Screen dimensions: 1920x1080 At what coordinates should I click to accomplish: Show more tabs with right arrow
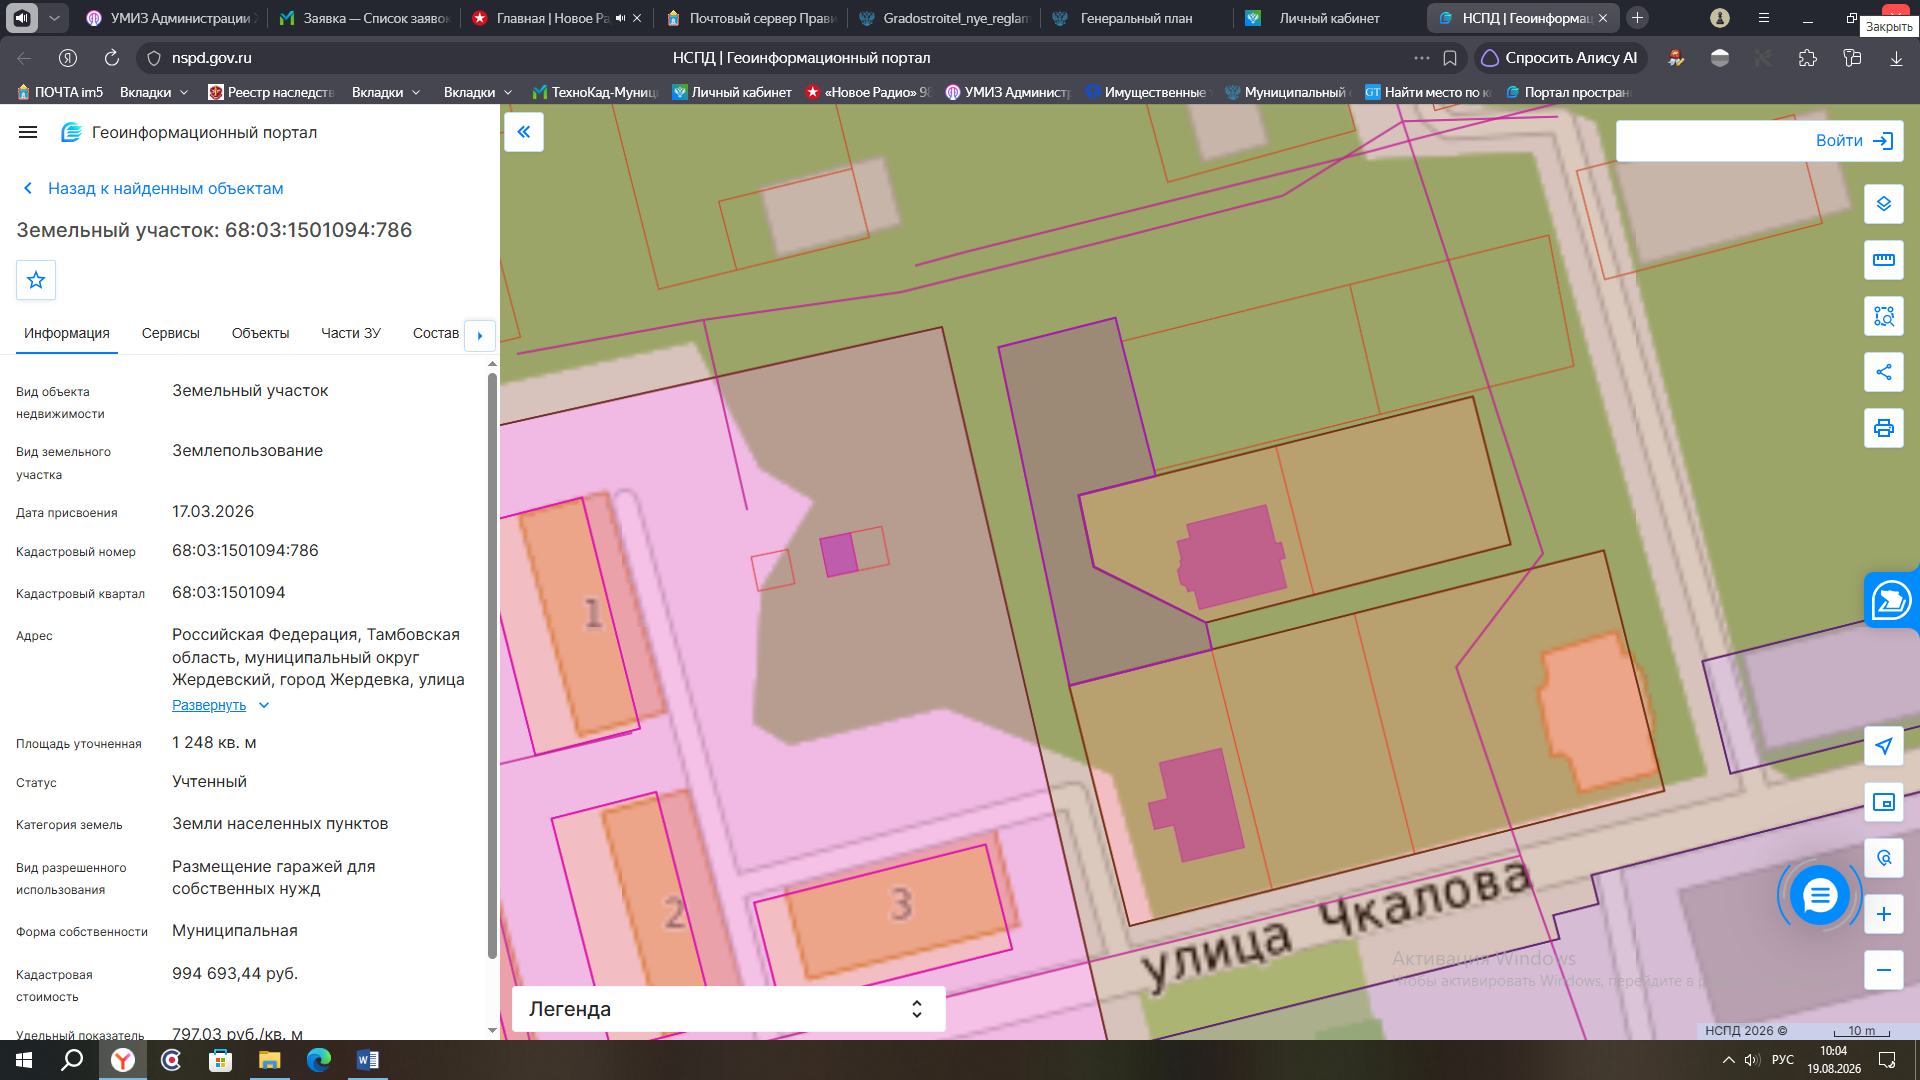[480, 335]
